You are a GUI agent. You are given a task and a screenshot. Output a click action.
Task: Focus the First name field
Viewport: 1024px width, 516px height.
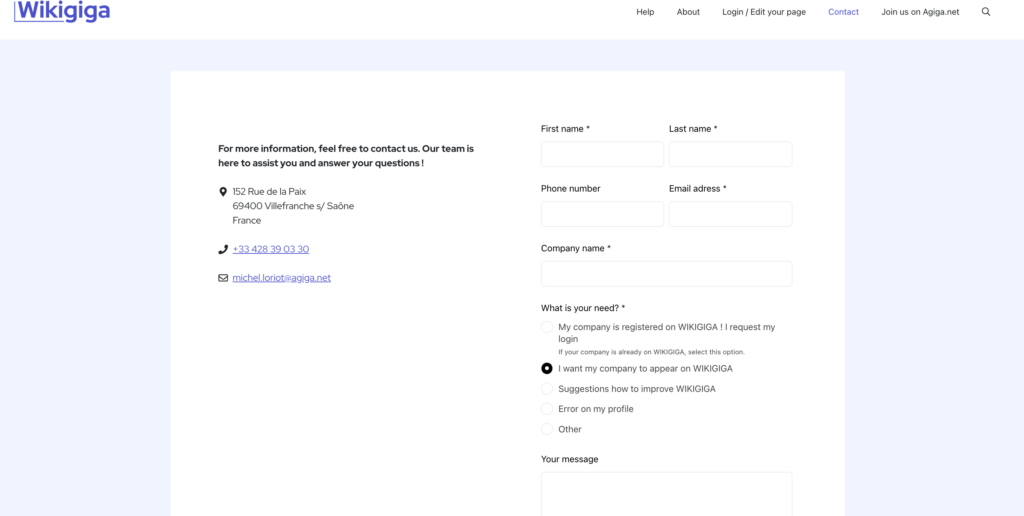pos(602,154)
